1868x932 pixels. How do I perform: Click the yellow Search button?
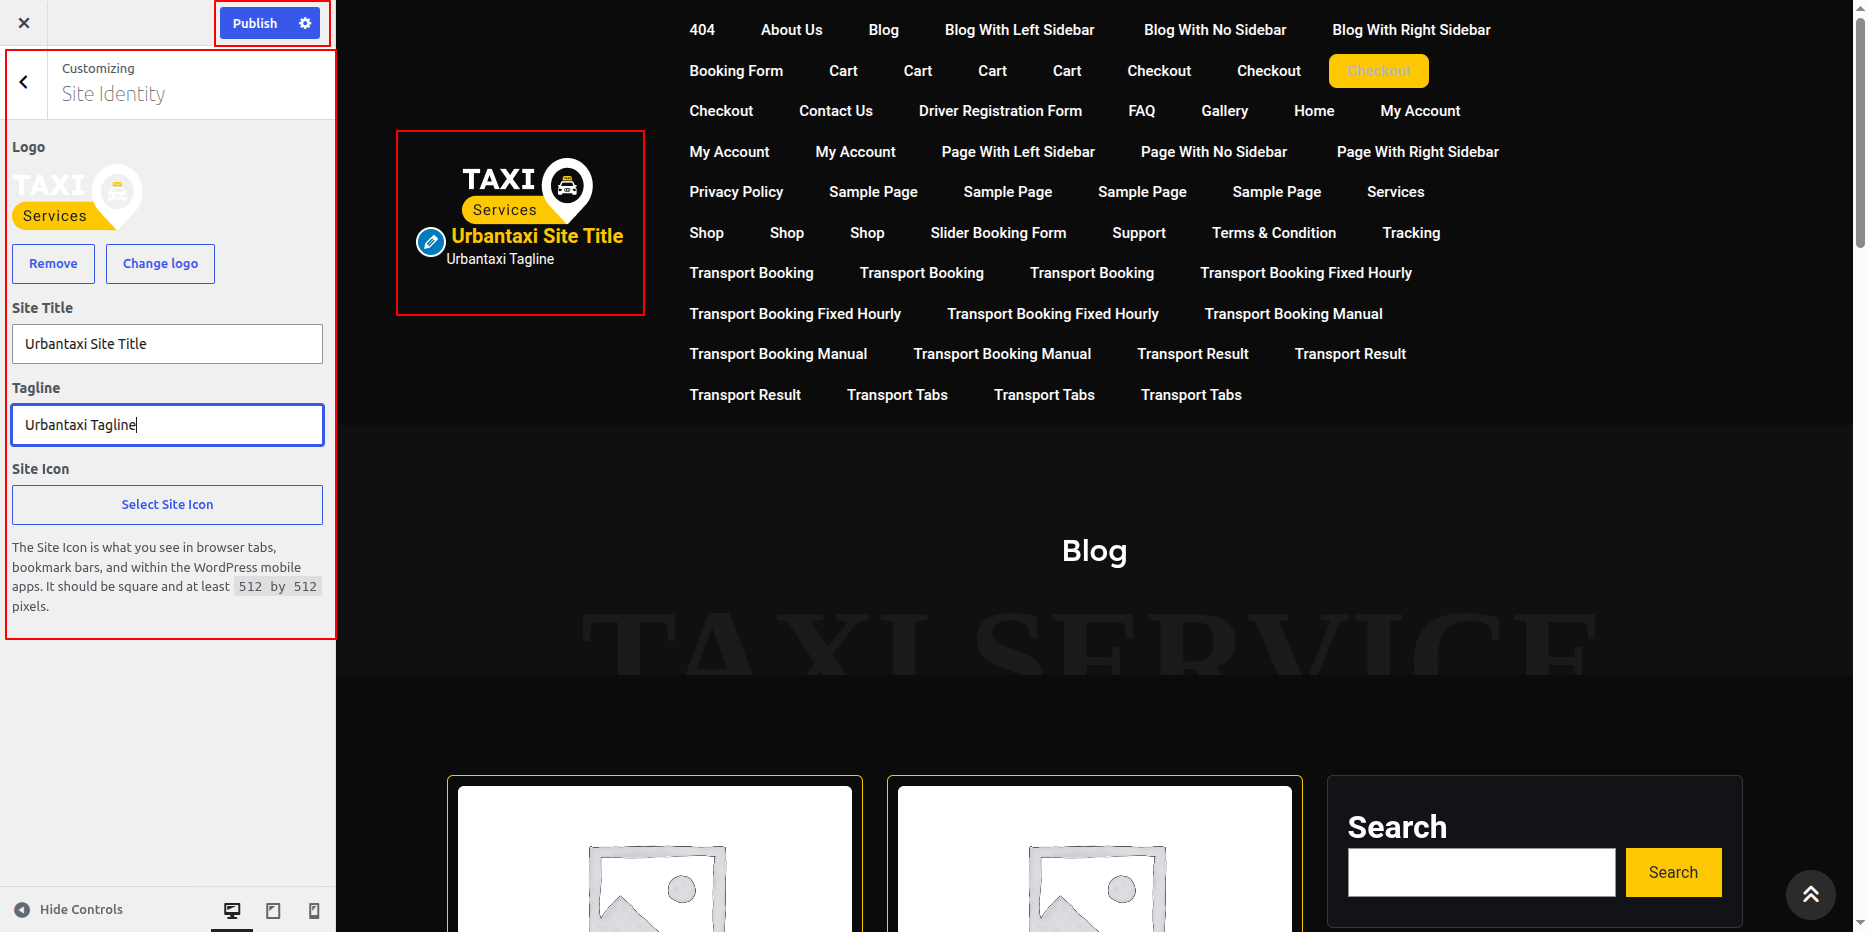tap(1673, 872)
